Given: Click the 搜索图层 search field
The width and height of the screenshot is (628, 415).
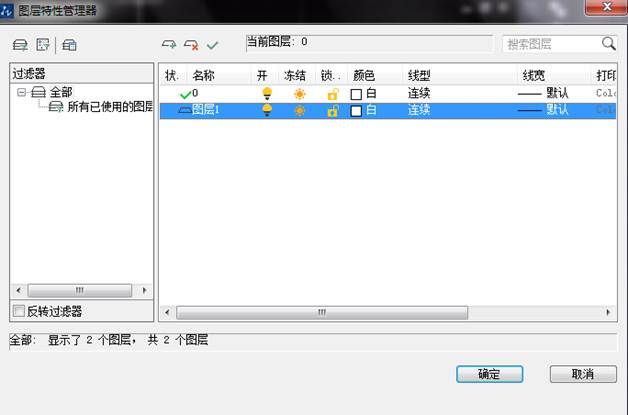Looking at the screenshot, I should pyautogui.click(x=550, y=44).
